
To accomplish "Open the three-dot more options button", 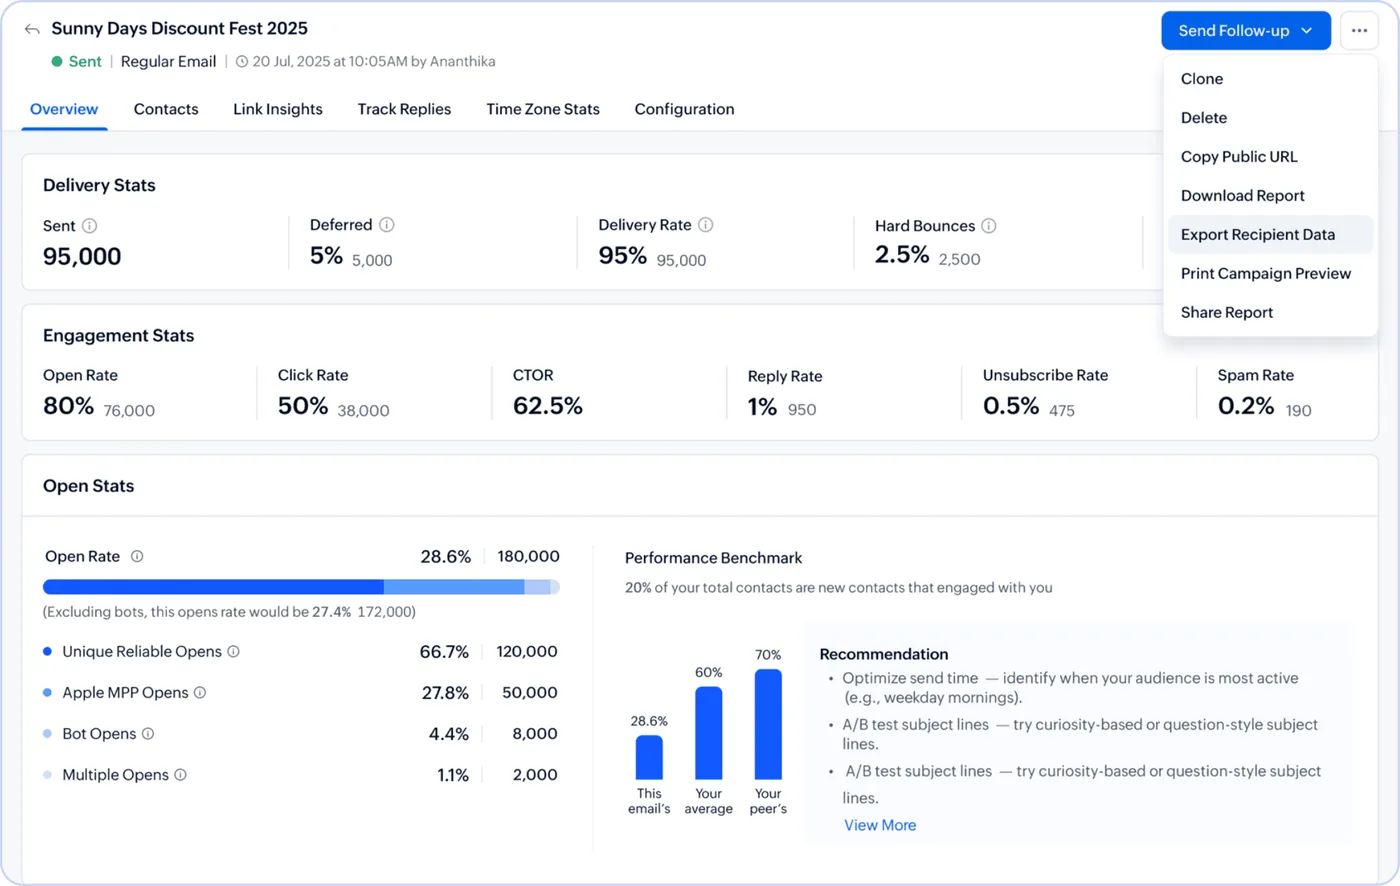I will (1359, 30).
